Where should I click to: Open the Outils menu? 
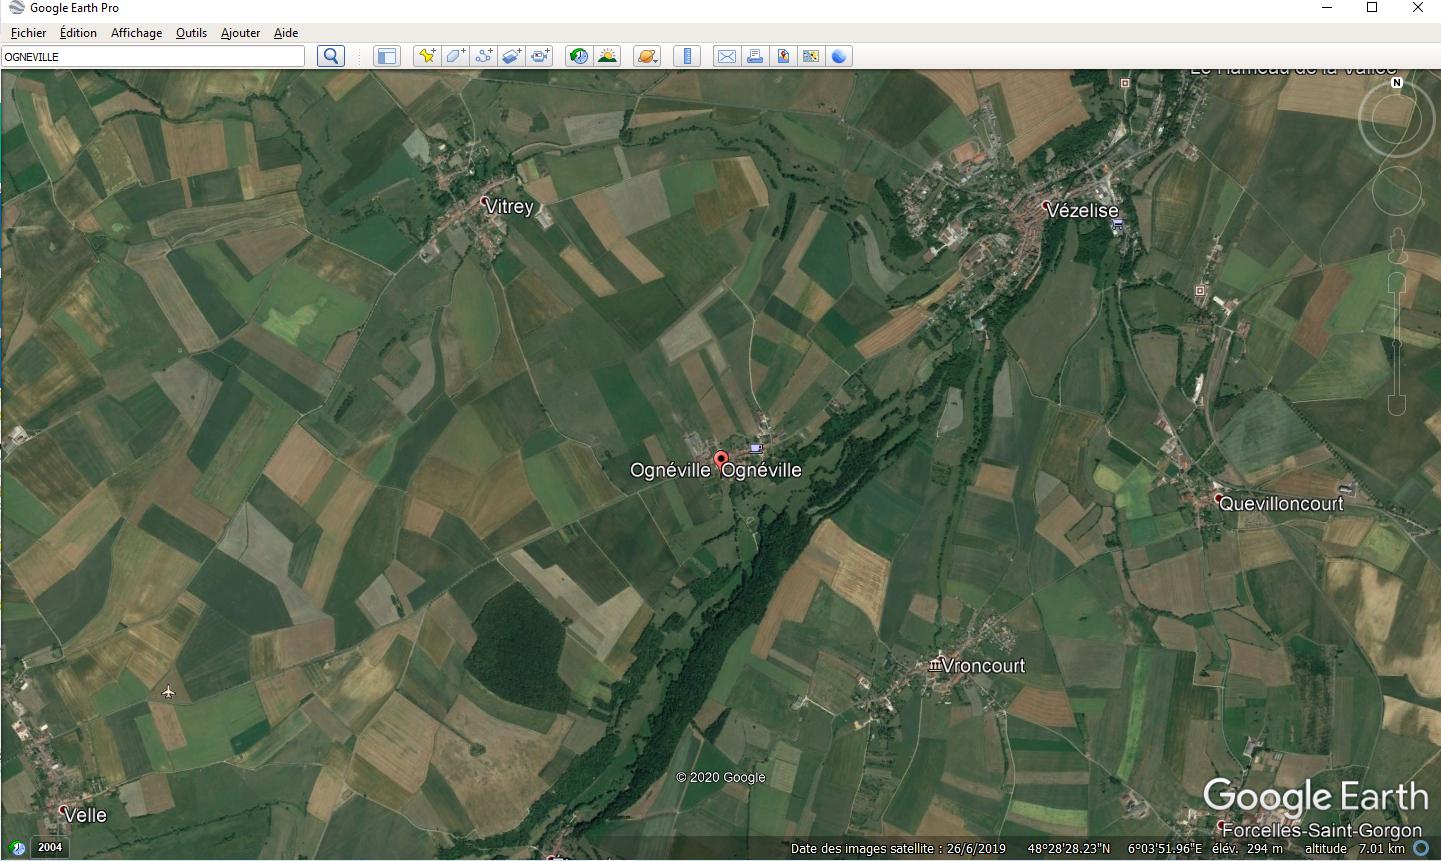point(191,33)
